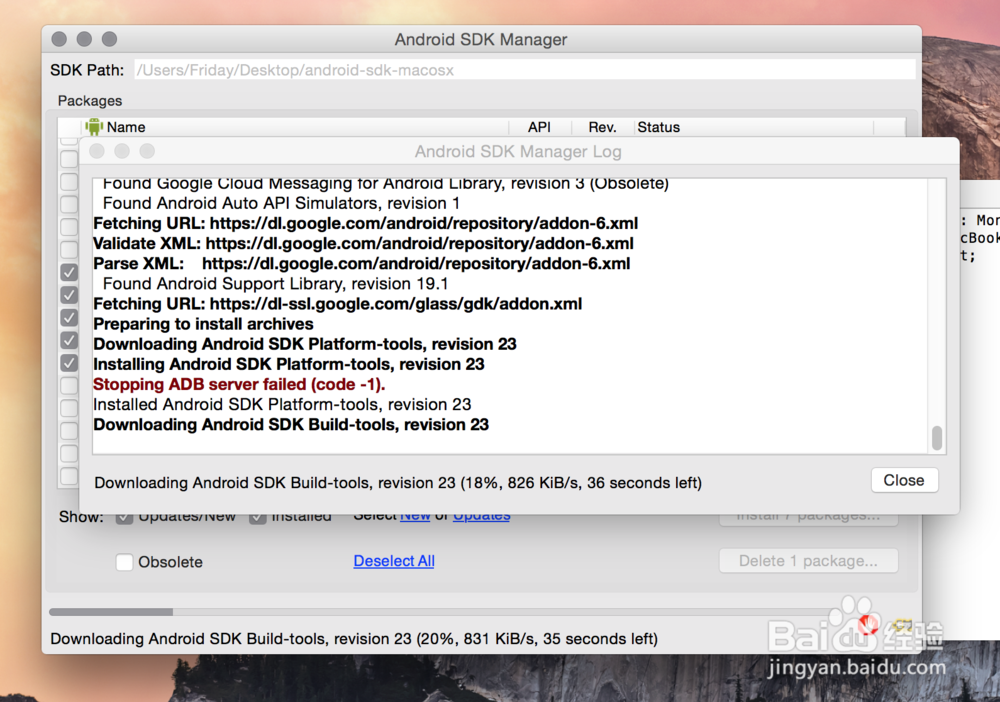Close the Android SDK Manager Log dialog

[904, 480]
